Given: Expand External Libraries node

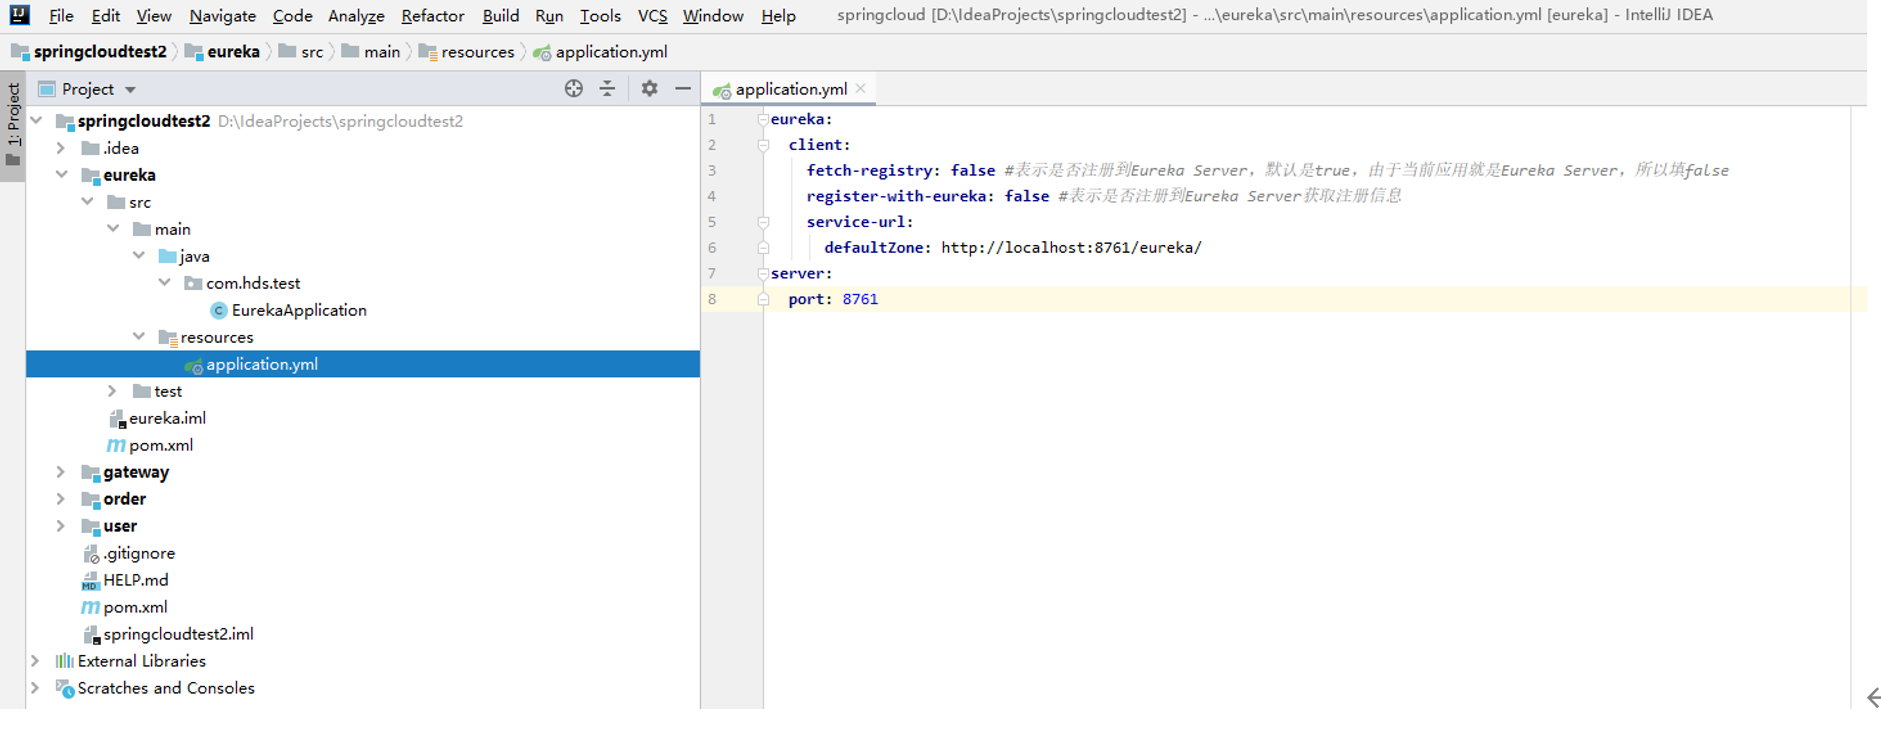Looking at the screenshot, I should (x=36, y=660).
